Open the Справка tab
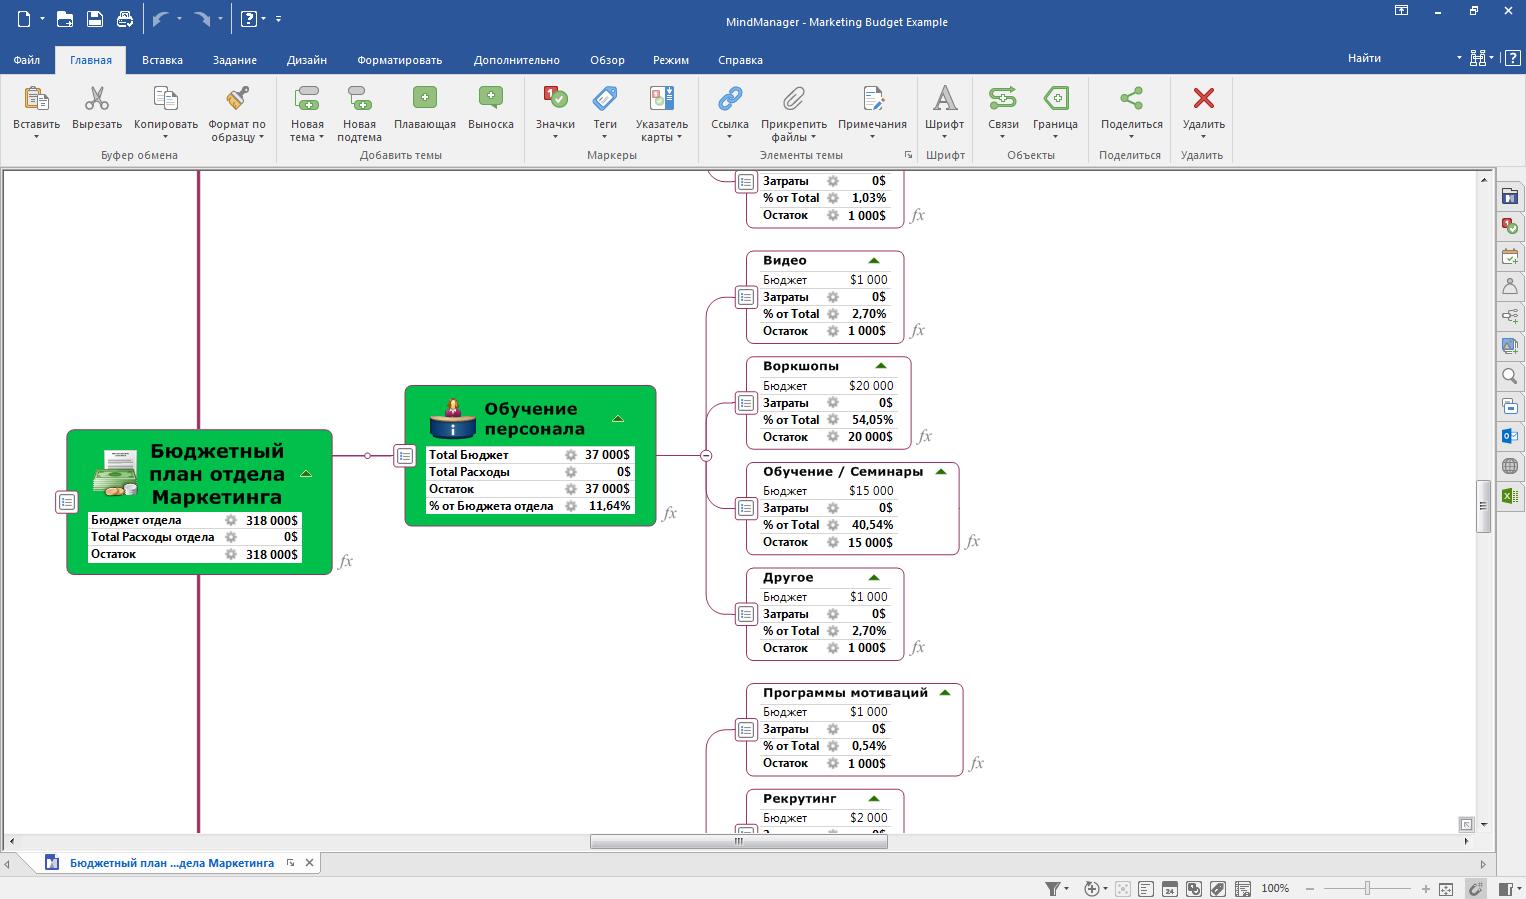This screenshot has height=899, width=1526. (x=740, y=60)
